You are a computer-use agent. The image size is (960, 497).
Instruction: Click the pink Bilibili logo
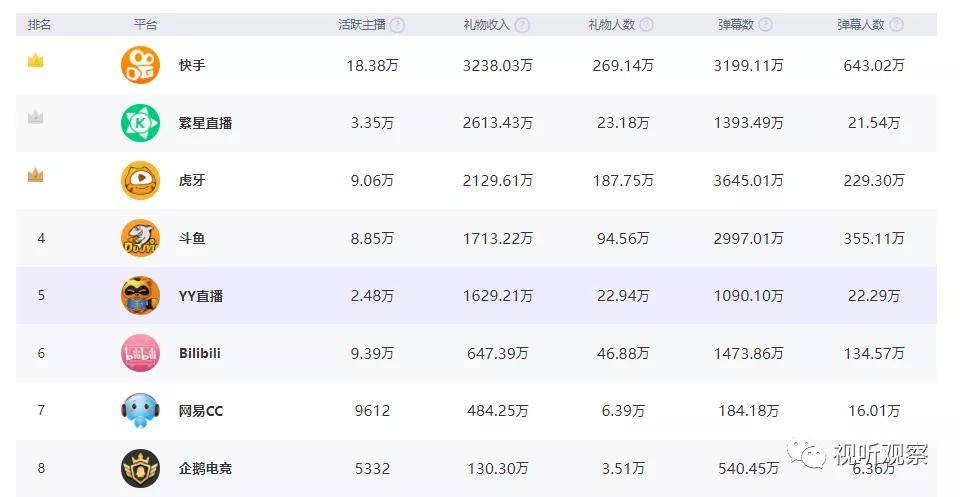[140, 353]
